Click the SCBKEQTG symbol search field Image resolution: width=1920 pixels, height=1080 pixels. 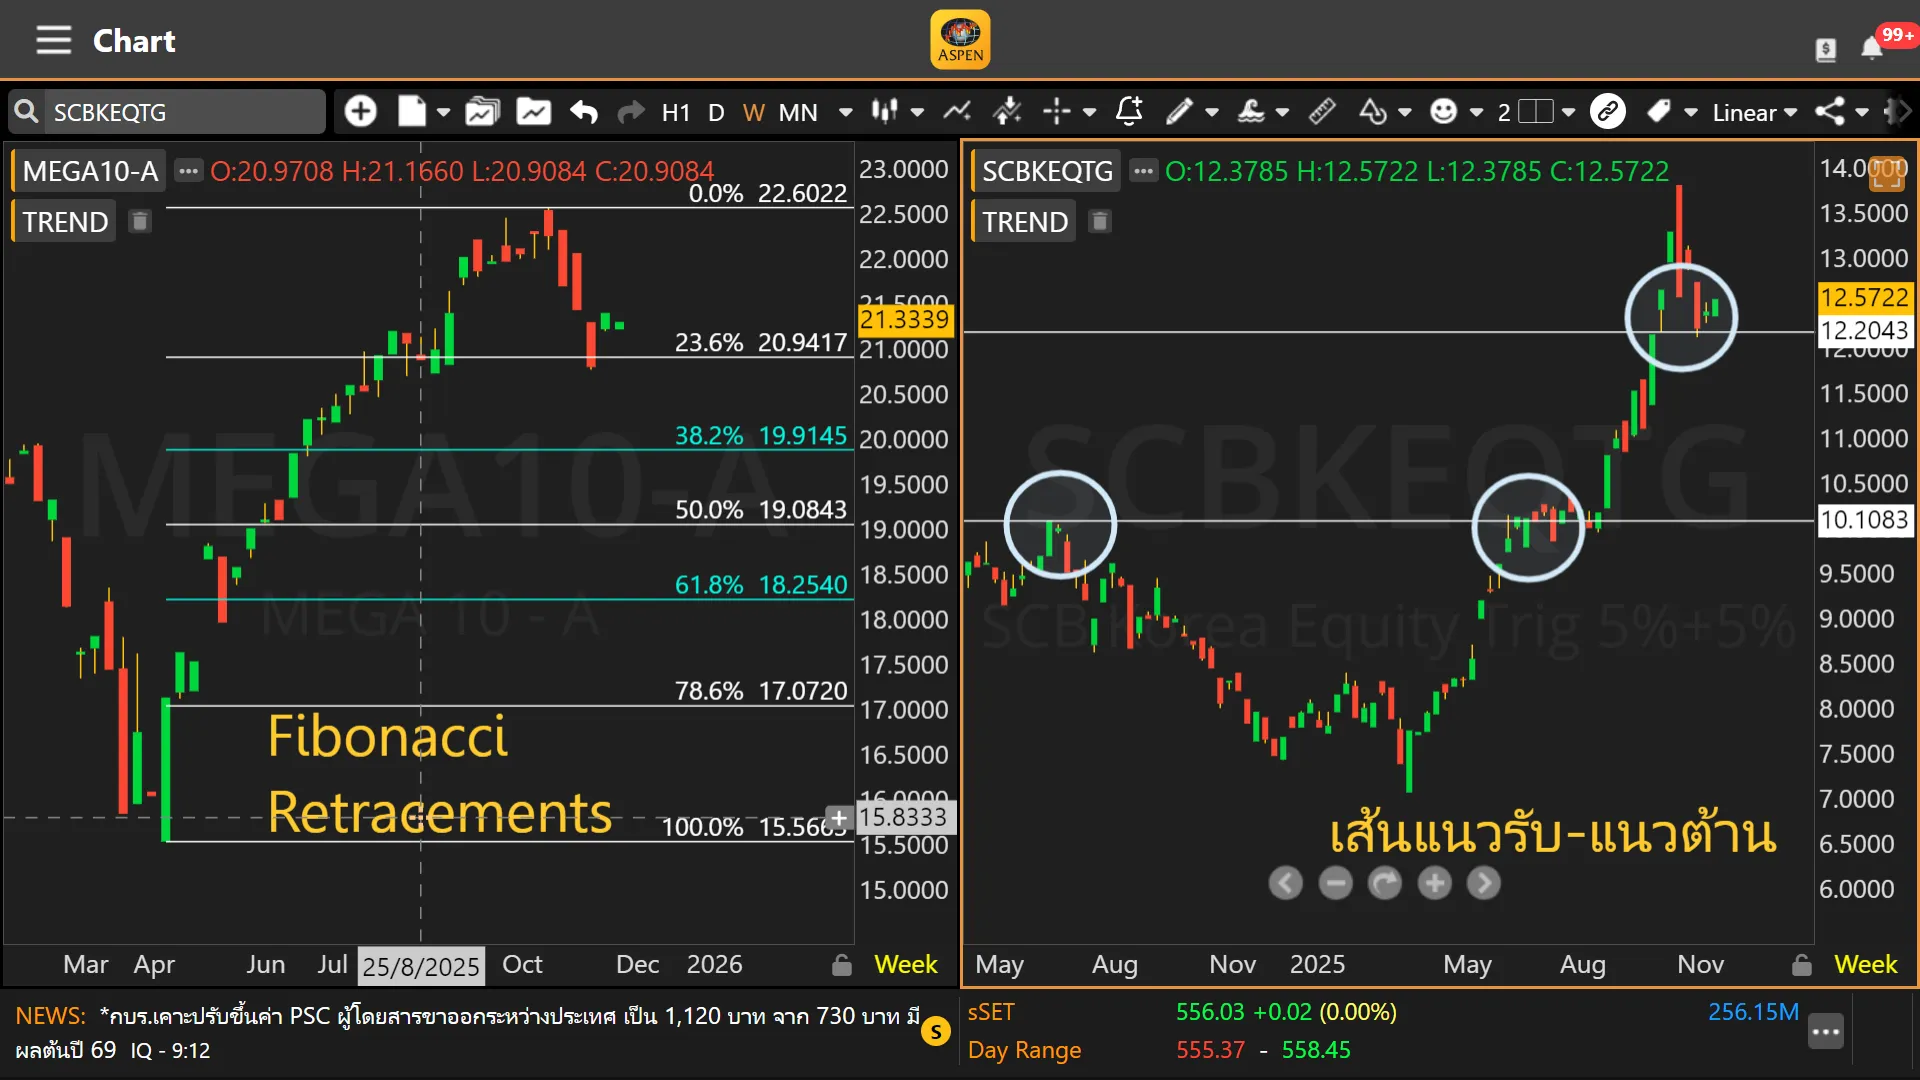(180, 112)
